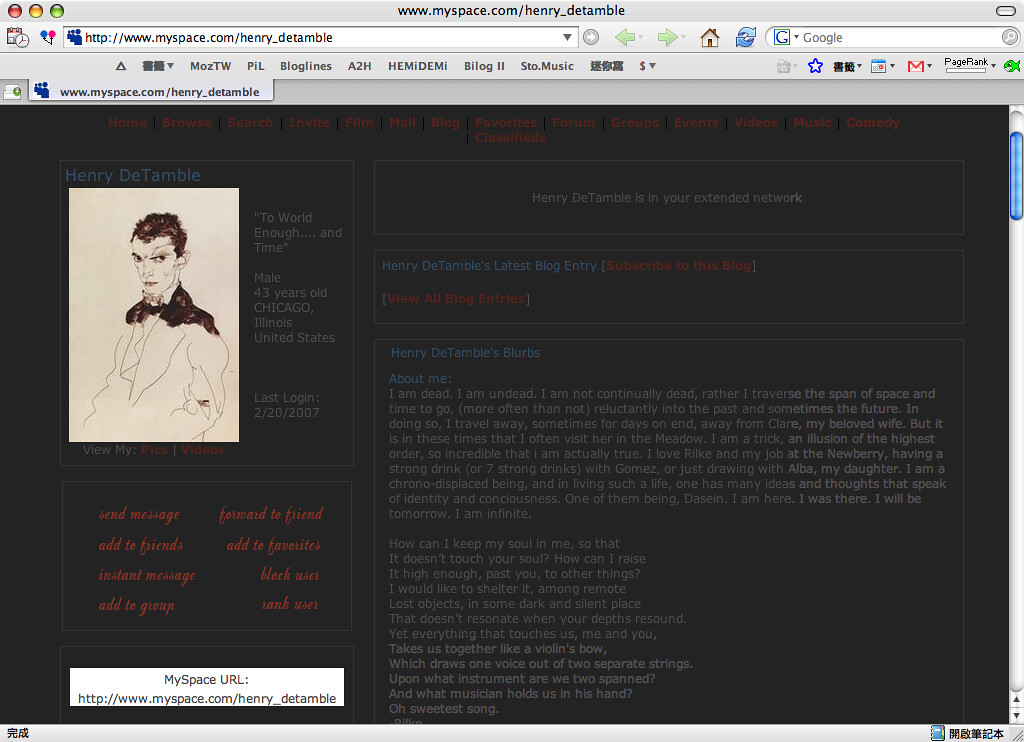Expand the URL address bar dropdown
The image size is (1024, 742).
[x=568, y=38]
